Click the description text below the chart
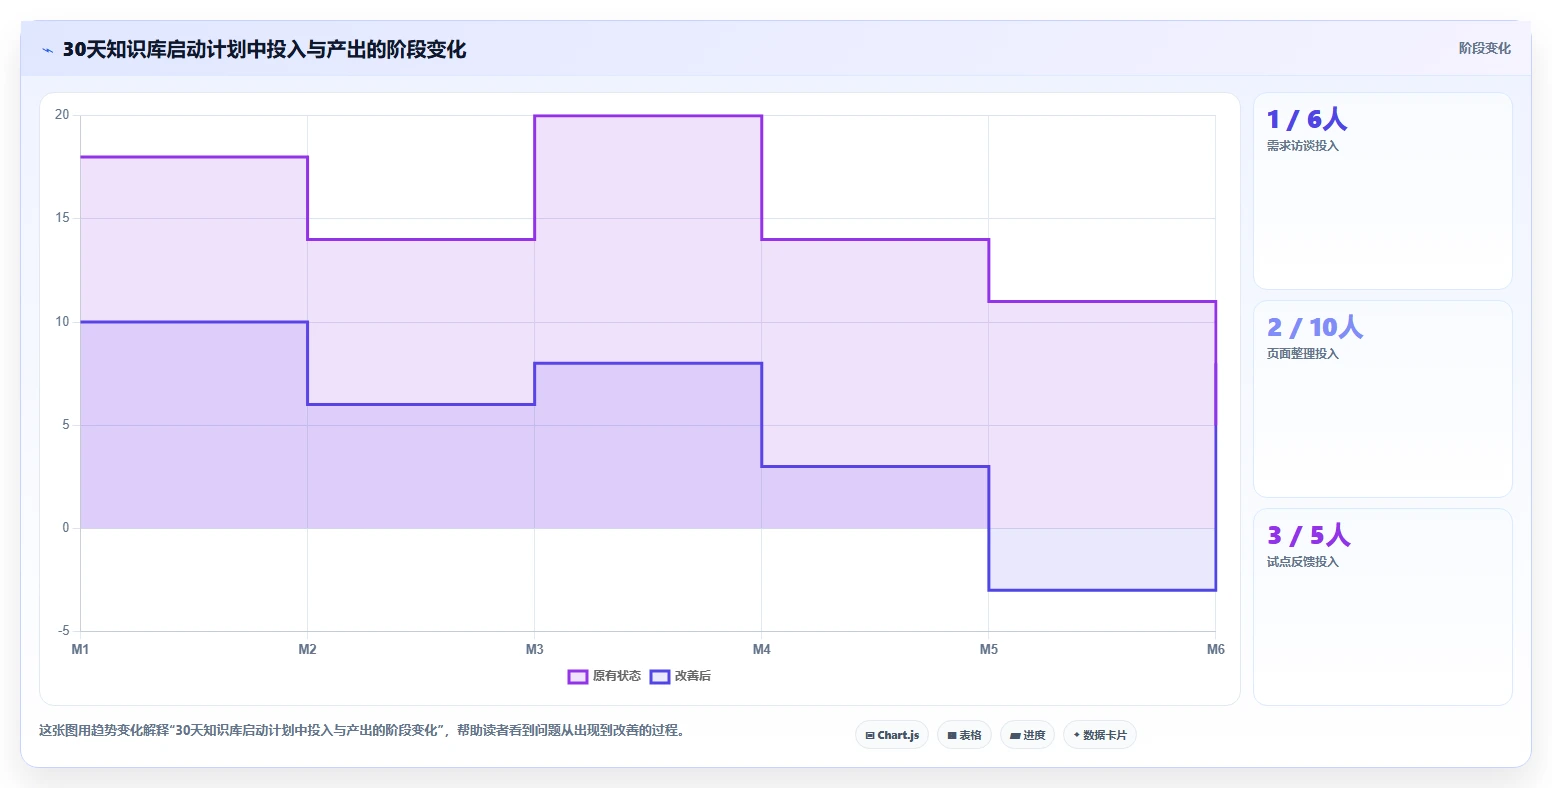Screen dimensions: 1552x788 [x=364, y=731]
